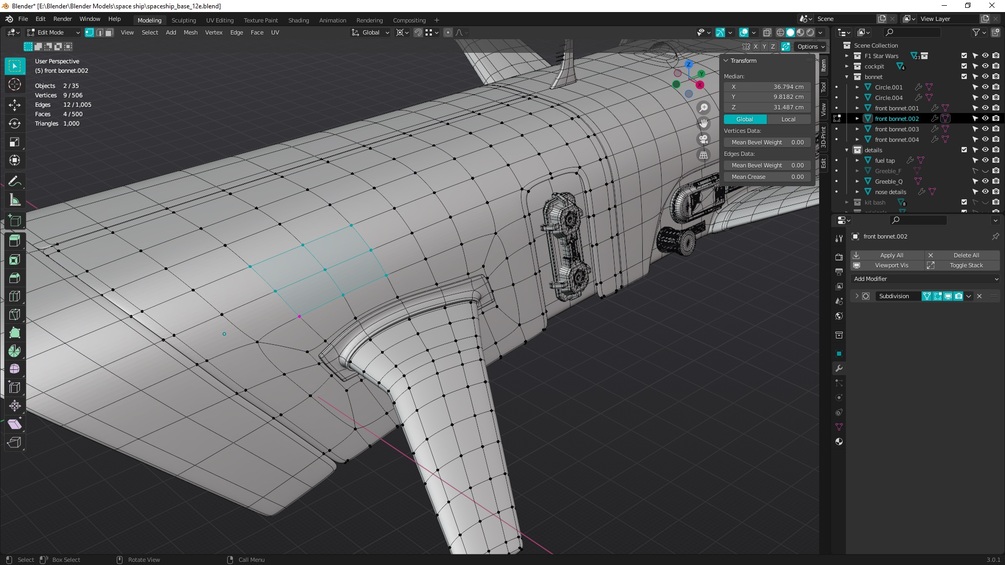1005x565 pixels.
Task: Select the Rotate tool
Action: click(x=15, y=123)
